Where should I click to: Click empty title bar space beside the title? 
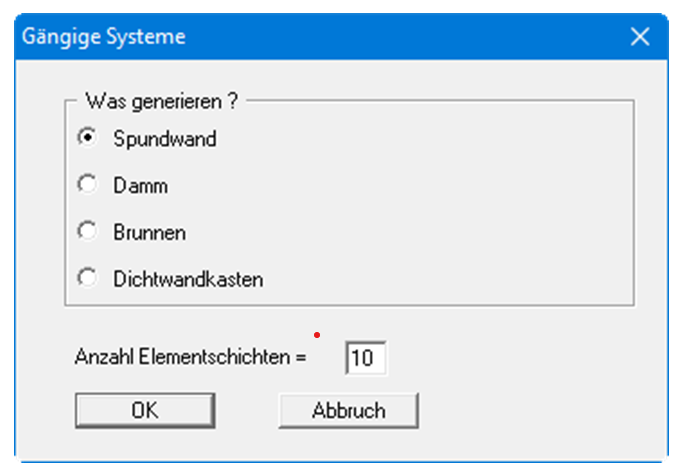400,37
